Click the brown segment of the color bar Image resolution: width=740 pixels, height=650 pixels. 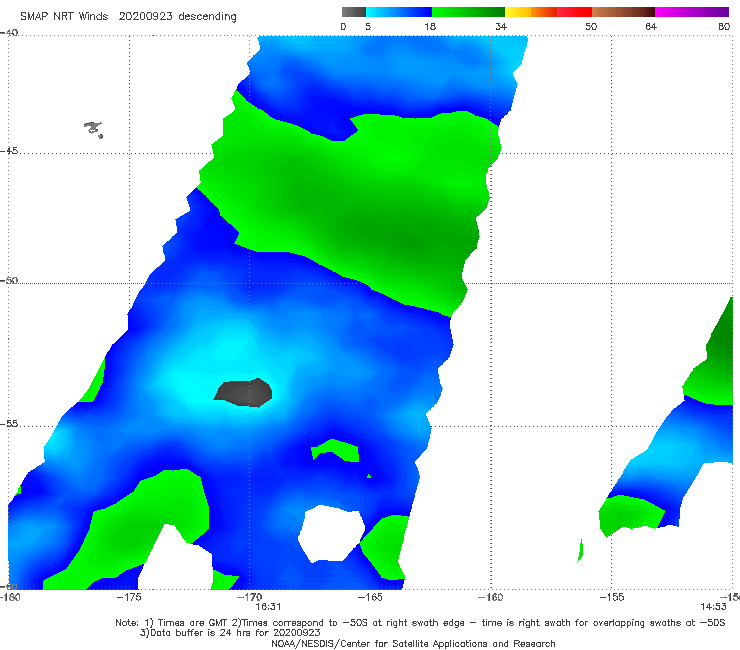[623, 12]
